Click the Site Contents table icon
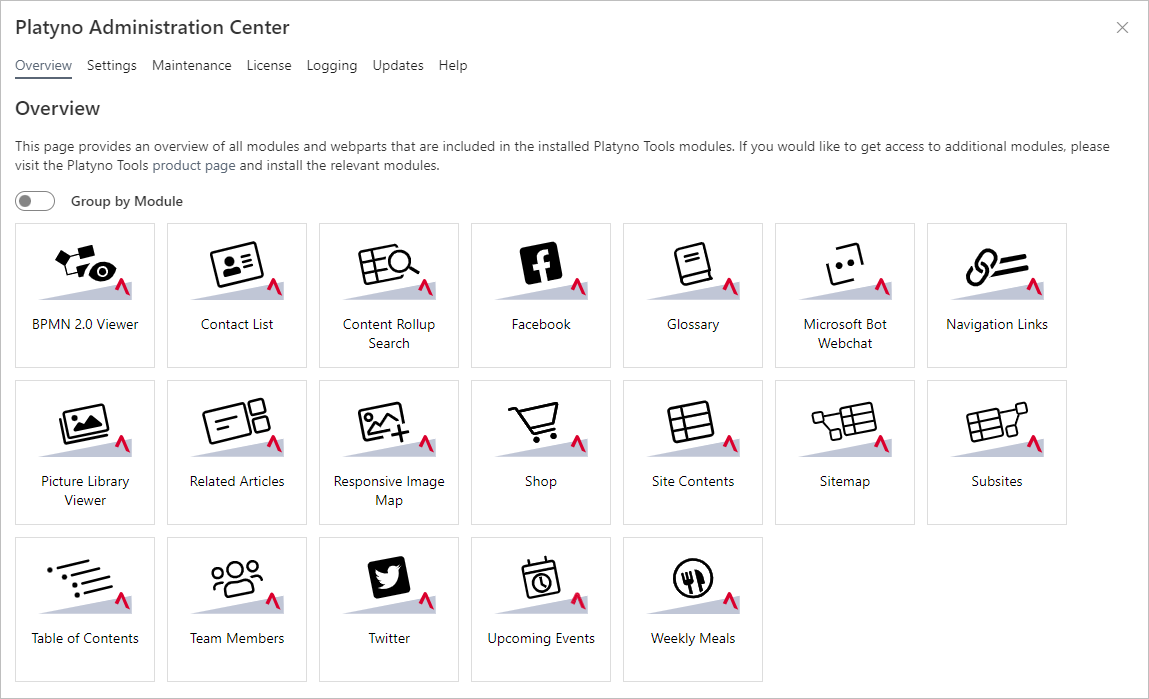The image size is (1149, 699). pyautogui.click(x=693, y=429)
